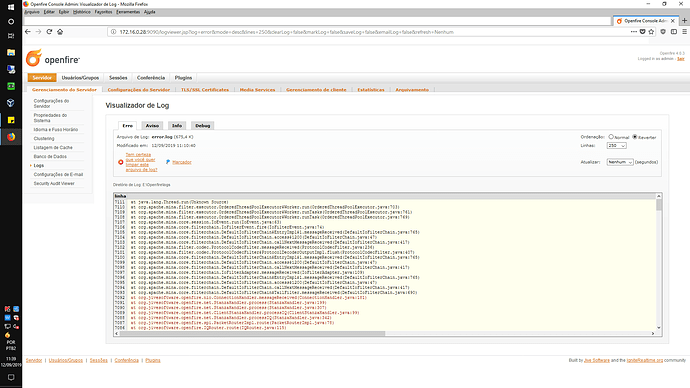Click the log scroll-down arrow
The height and width of the screenshot is (388, 690).
[x=659, y=327]
